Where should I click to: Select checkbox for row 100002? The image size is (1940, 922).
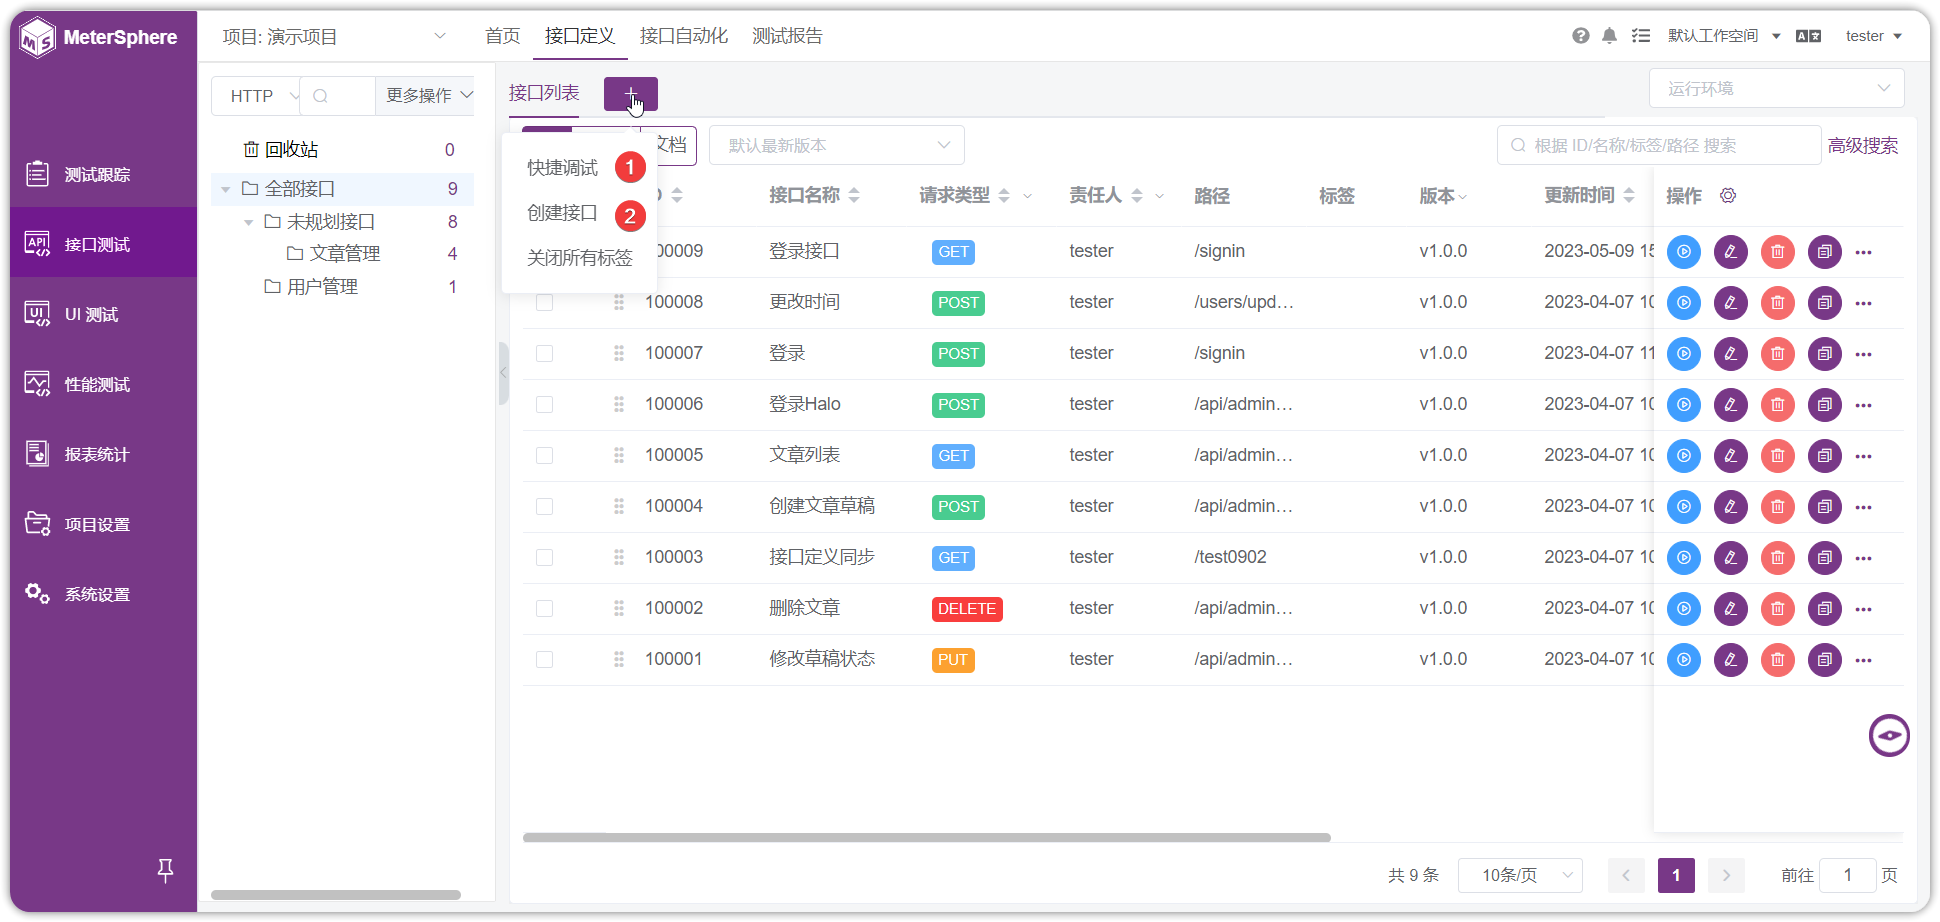pyautogui.click(x=545, y=608)
